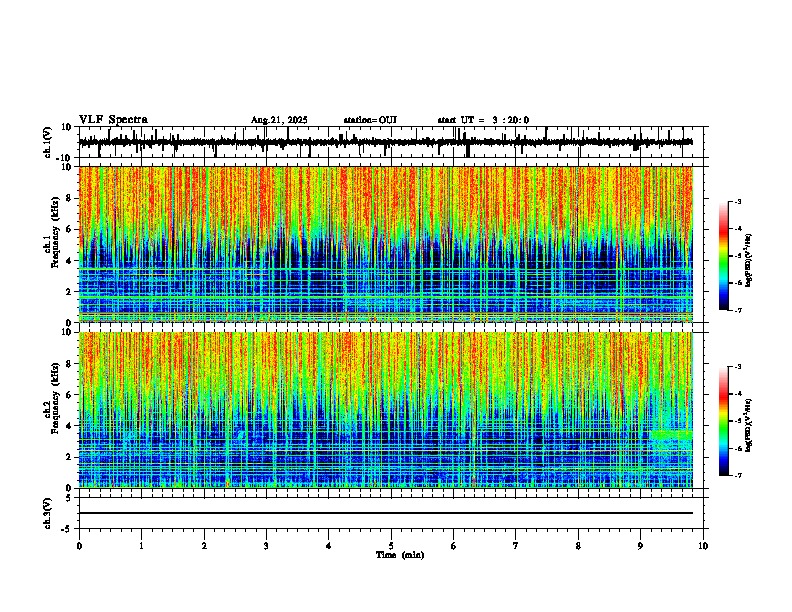This screenshot has height=612, width=792.
Task: Click the ch.2 color scale bar
Action: pos(724,421)
